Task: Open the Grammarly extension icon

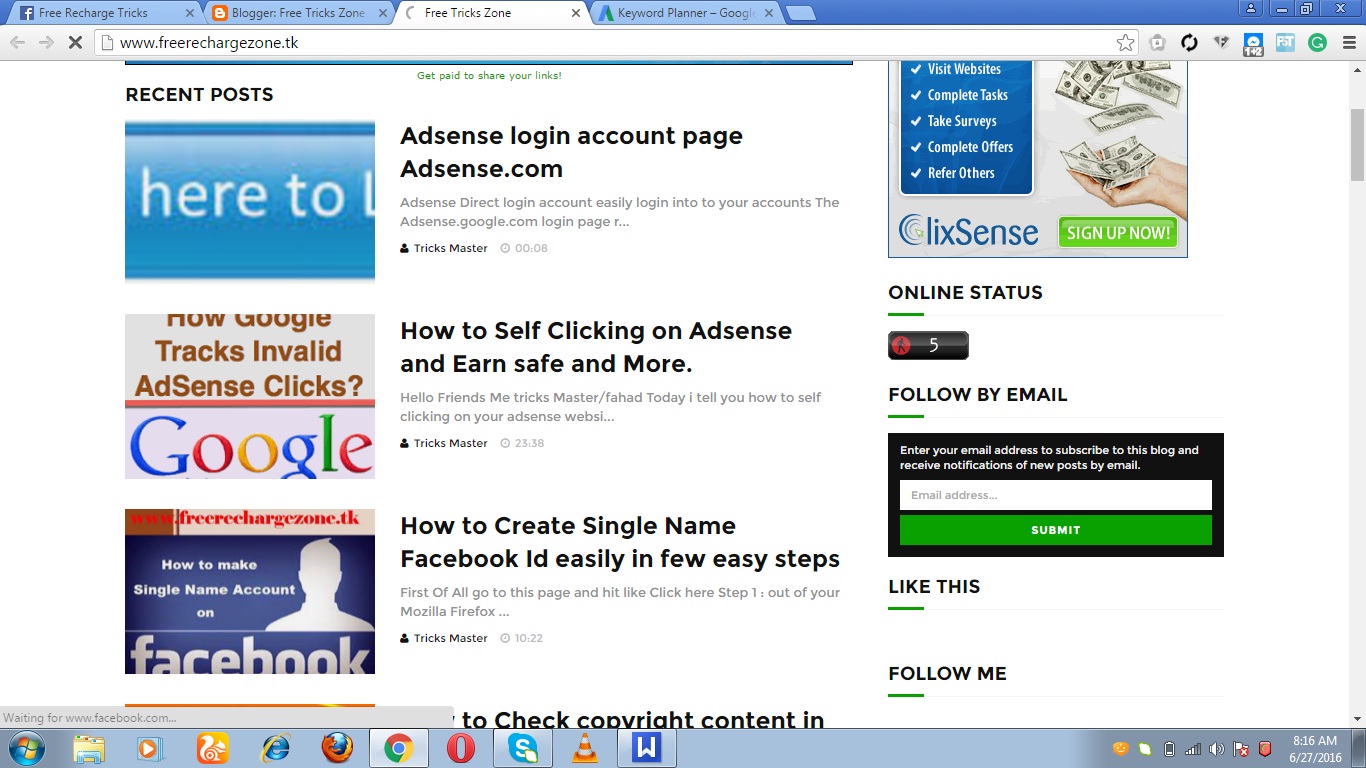Action: [1317, 43]
